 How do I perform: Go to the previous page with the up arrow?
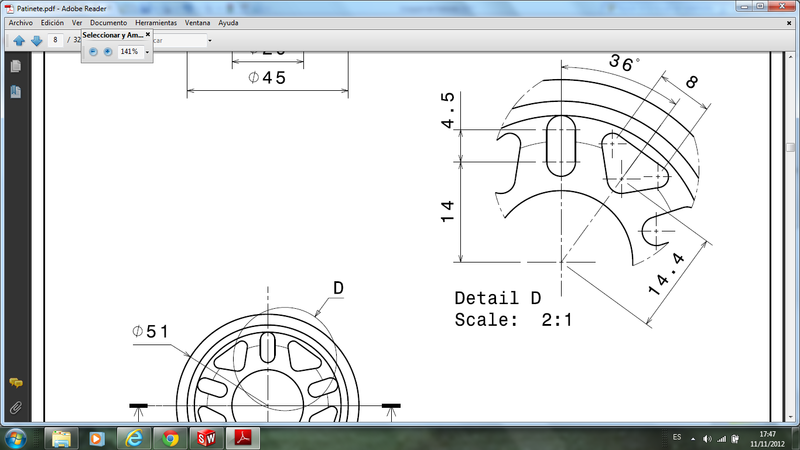pos(19,40)
